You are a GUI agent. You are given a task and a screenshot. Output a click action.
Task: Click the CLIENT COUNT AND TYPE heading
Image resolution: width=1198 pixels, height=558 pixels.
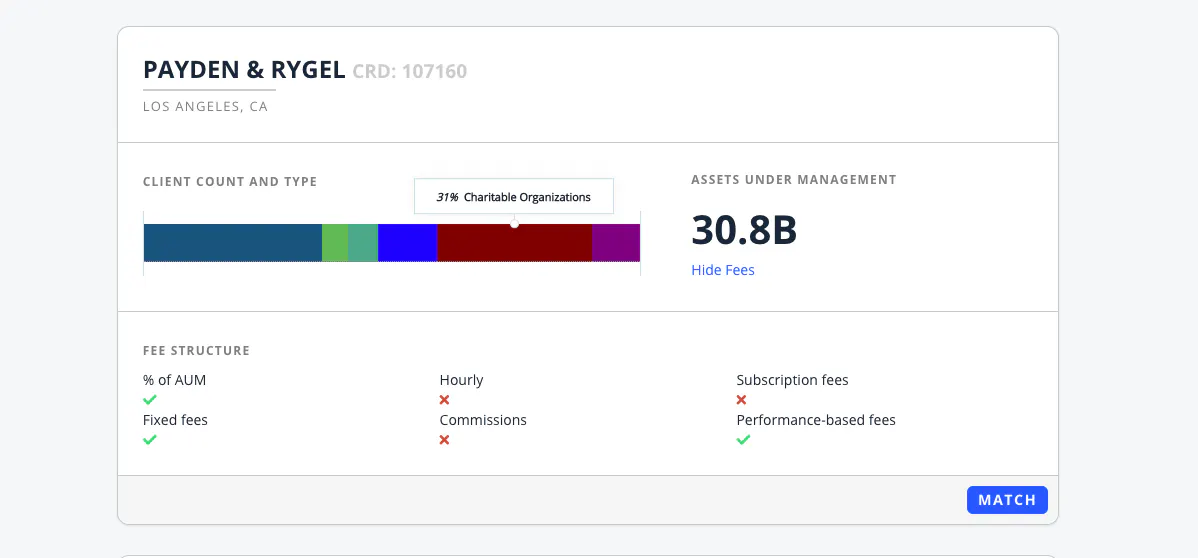[x=230, y=182]
